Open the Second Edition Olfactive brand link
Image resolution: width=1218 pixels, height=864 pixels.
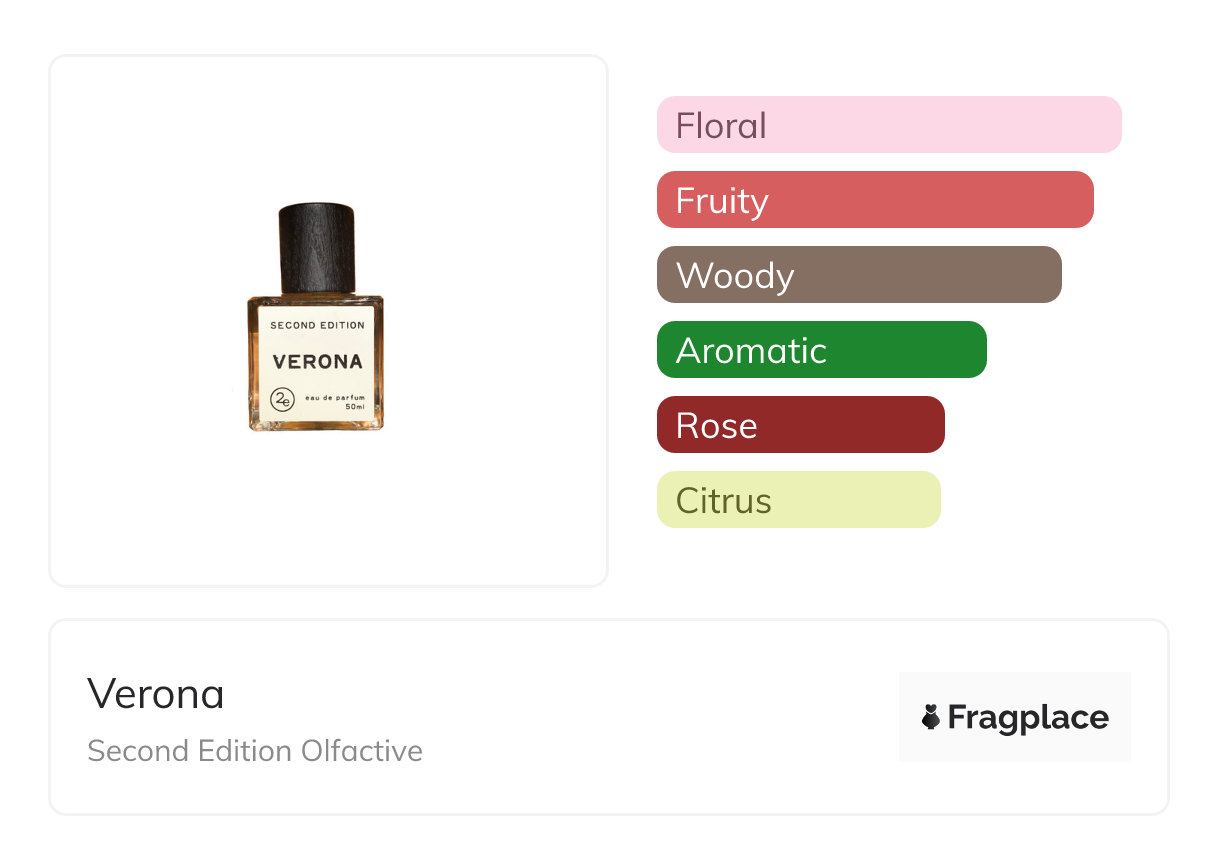tap(254, 751)
